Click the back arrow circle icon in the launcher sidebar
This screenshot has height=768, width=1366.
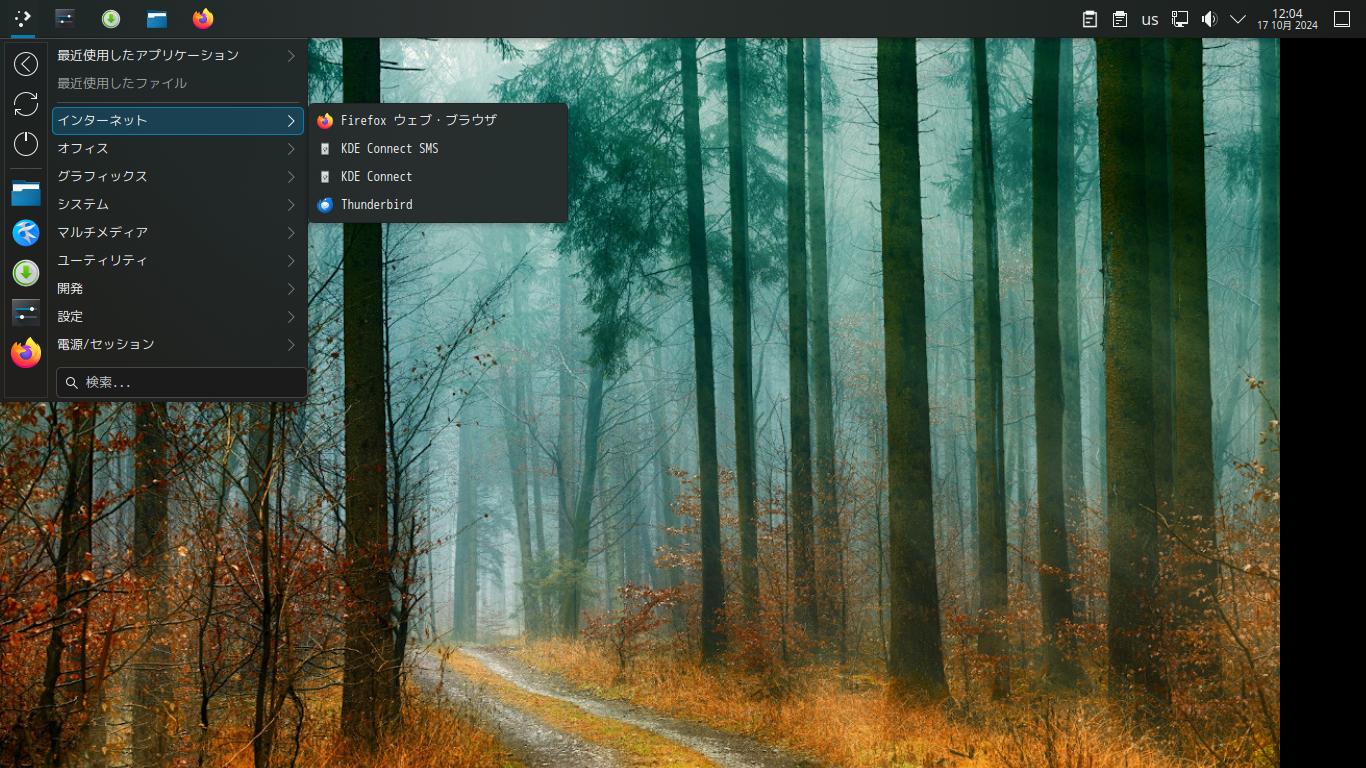tap(26, 64)
